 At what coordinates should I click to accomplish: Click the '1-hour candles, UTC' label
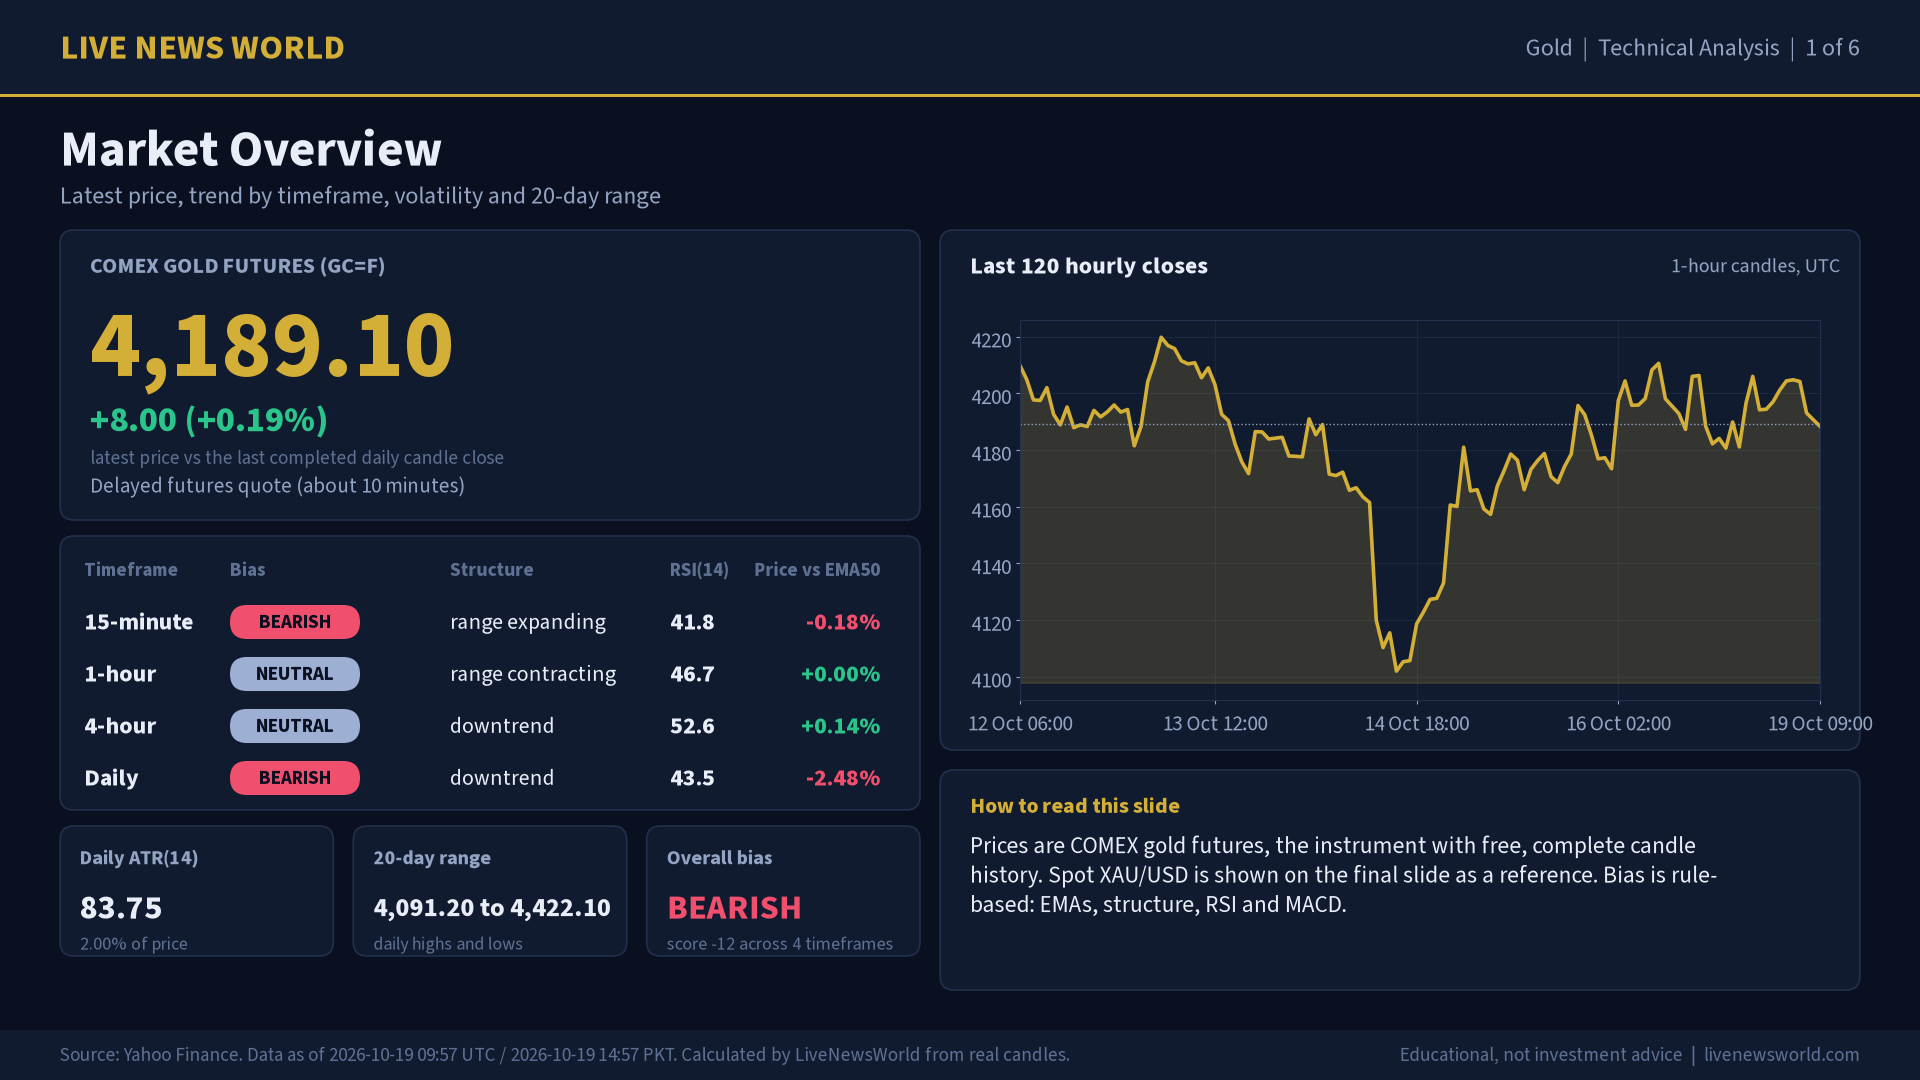pos(1755,266)
